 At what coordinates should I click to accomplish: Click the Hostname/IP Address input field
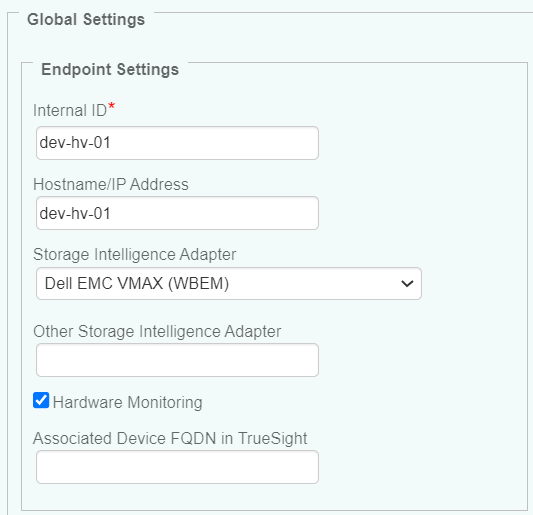click(177, 213)
